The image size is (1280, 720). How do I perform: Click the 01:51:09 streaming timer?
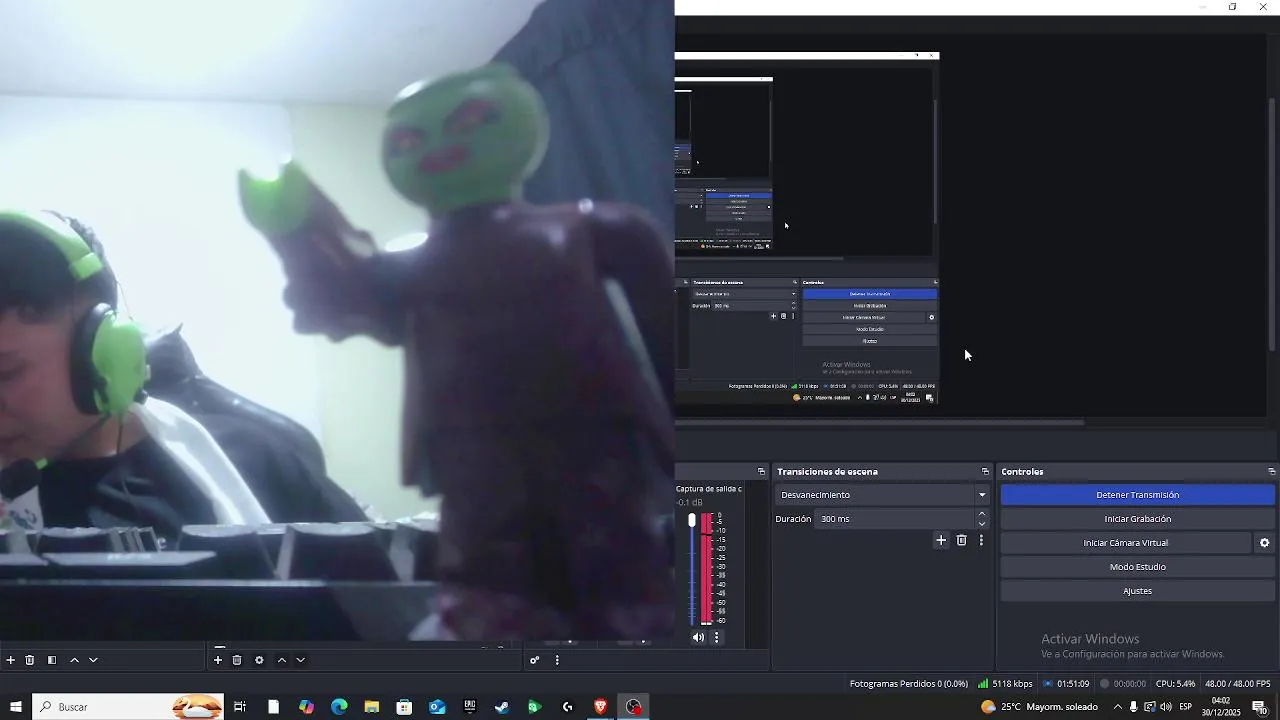point(1066,684)
